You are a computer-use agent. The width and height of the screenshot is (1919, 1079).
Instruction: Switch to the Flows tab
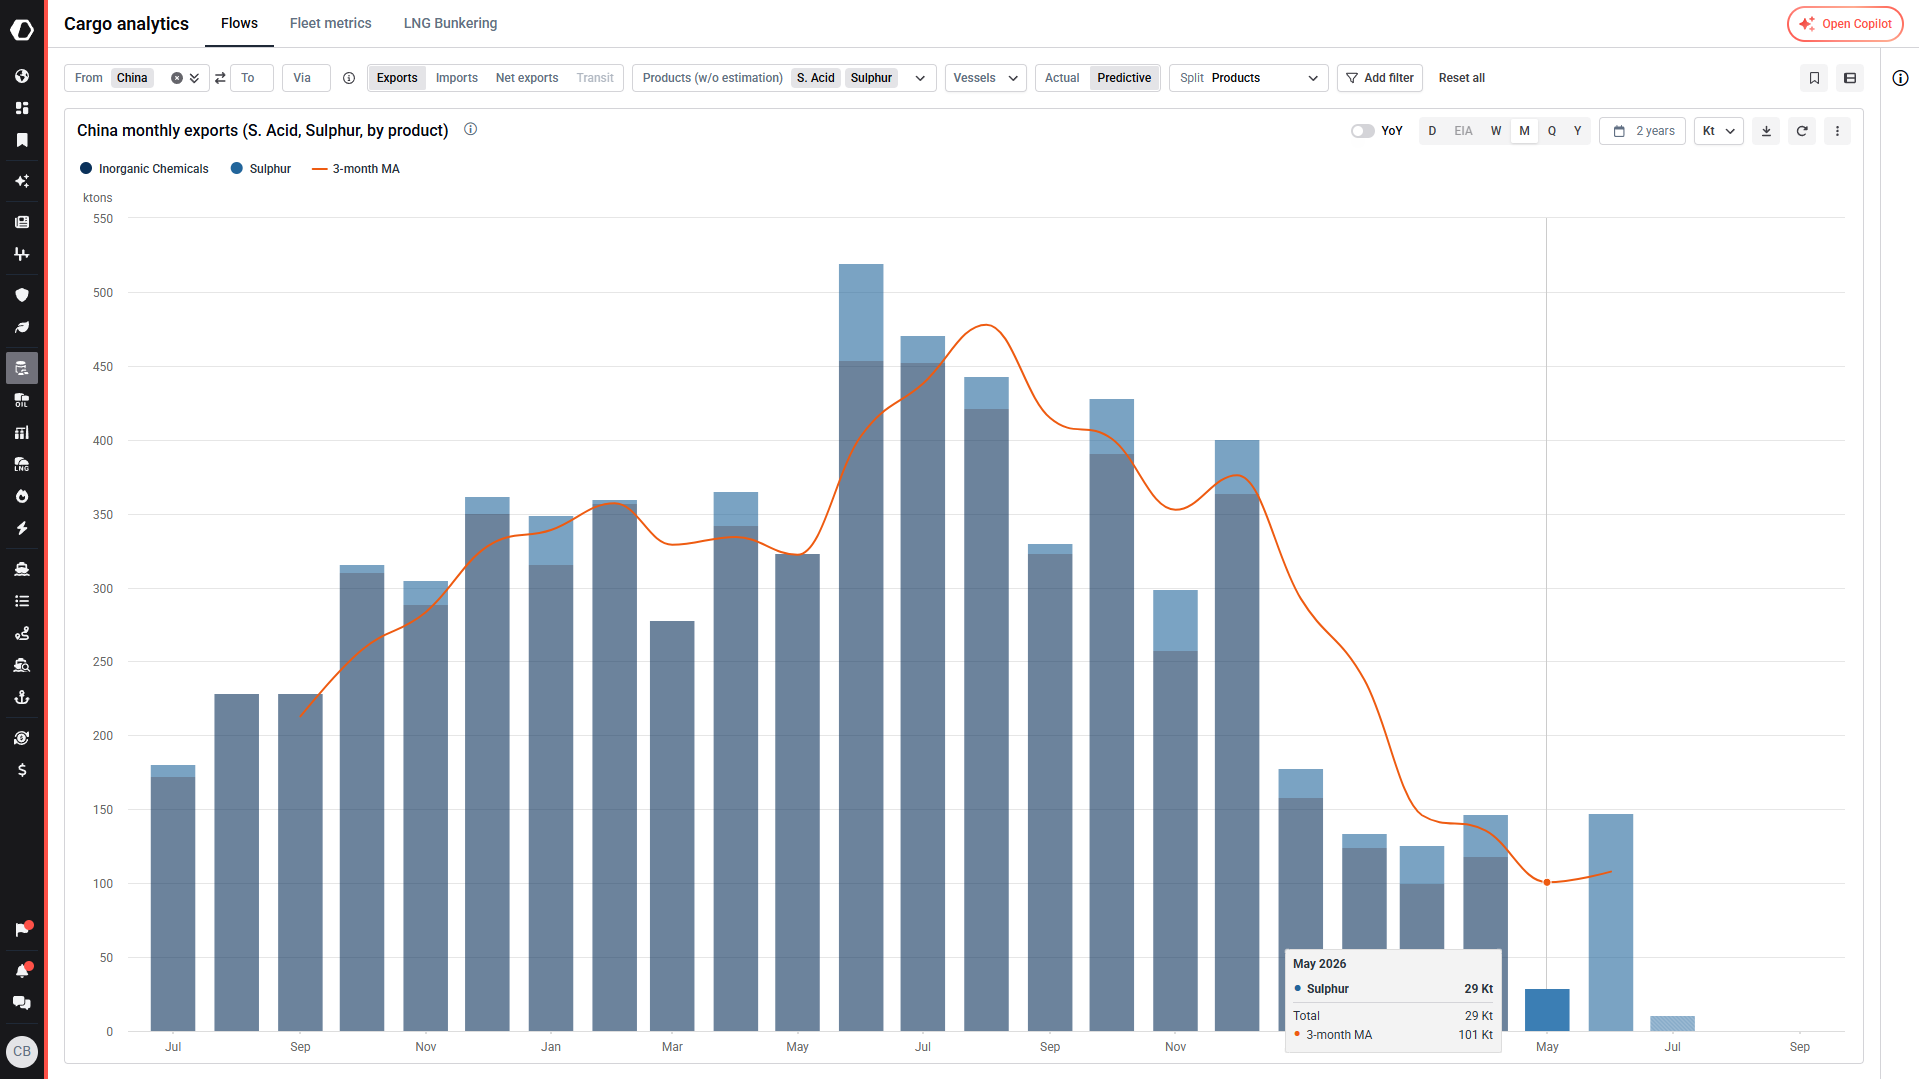(239, 23)
